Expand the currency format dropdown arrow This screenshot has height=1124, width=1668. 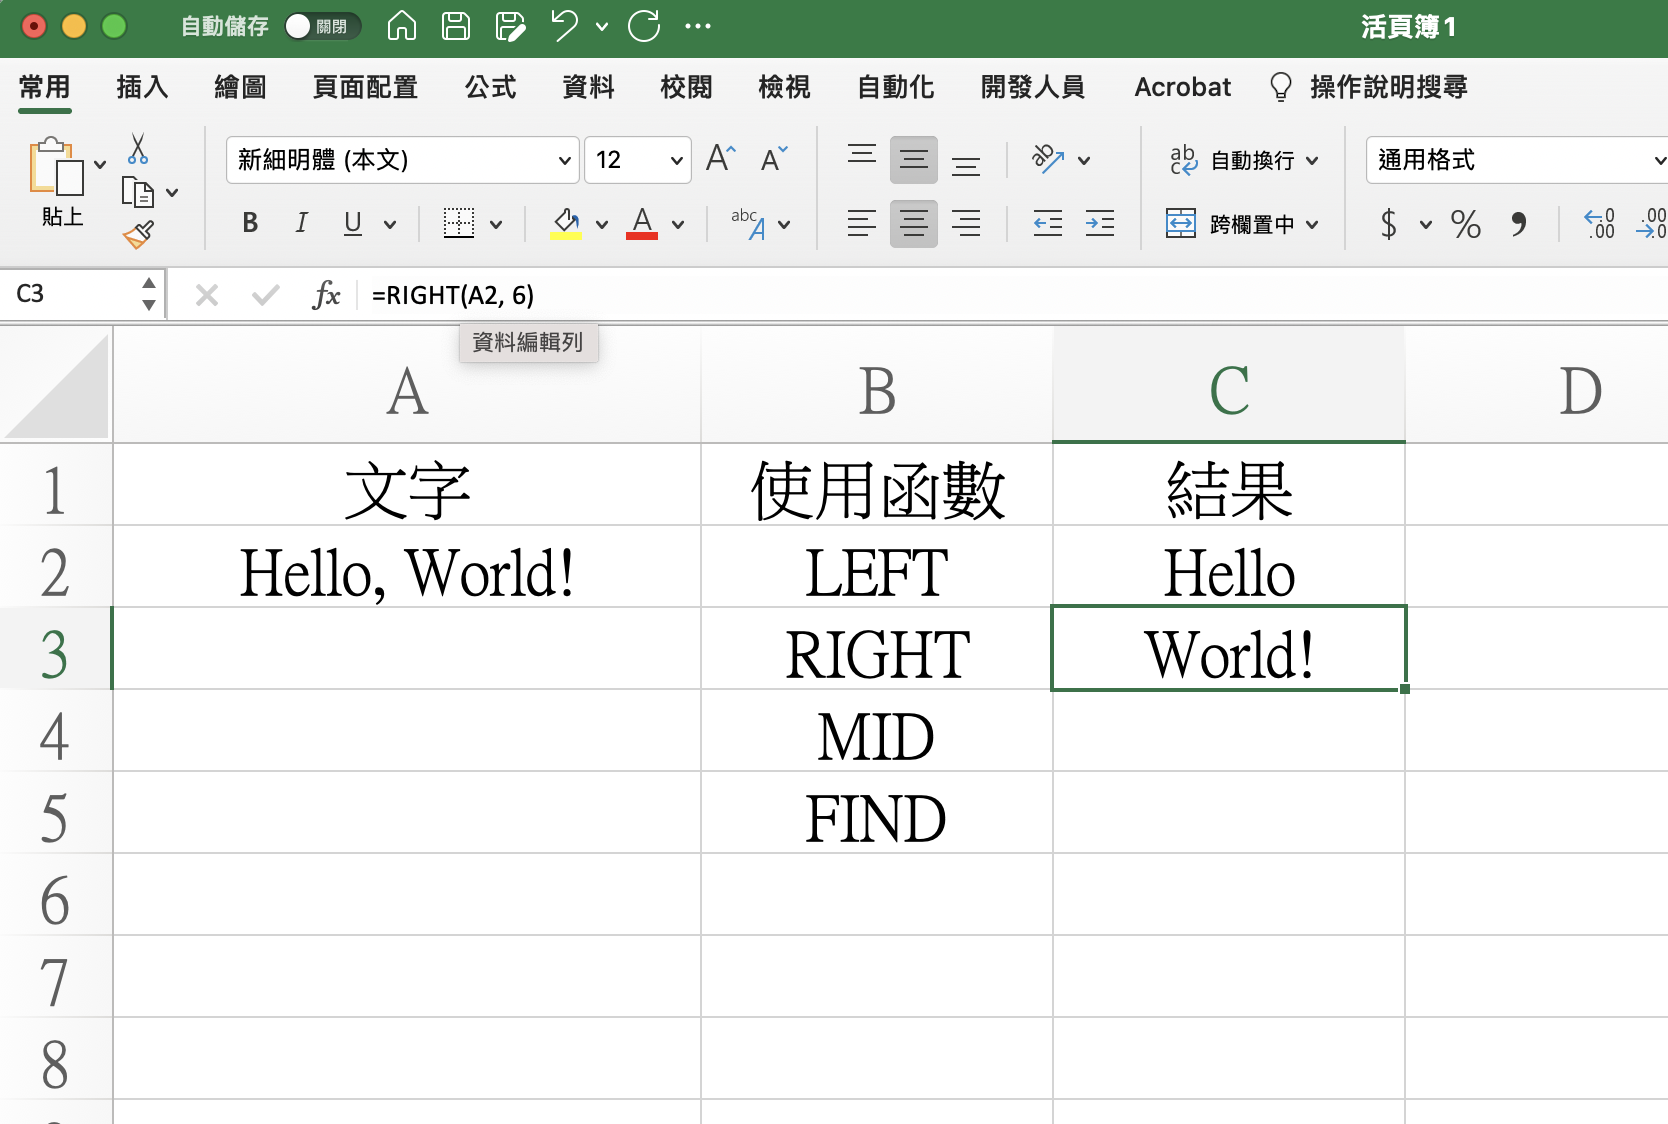click(1426, 224)
